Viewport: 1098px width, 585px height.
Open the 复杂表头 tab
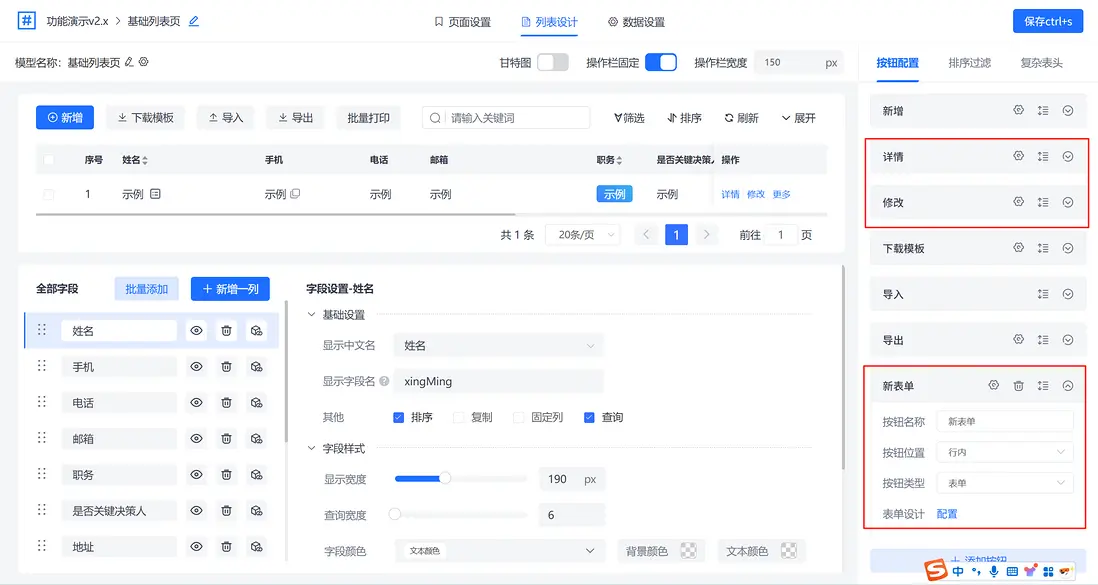point(1041,63)
